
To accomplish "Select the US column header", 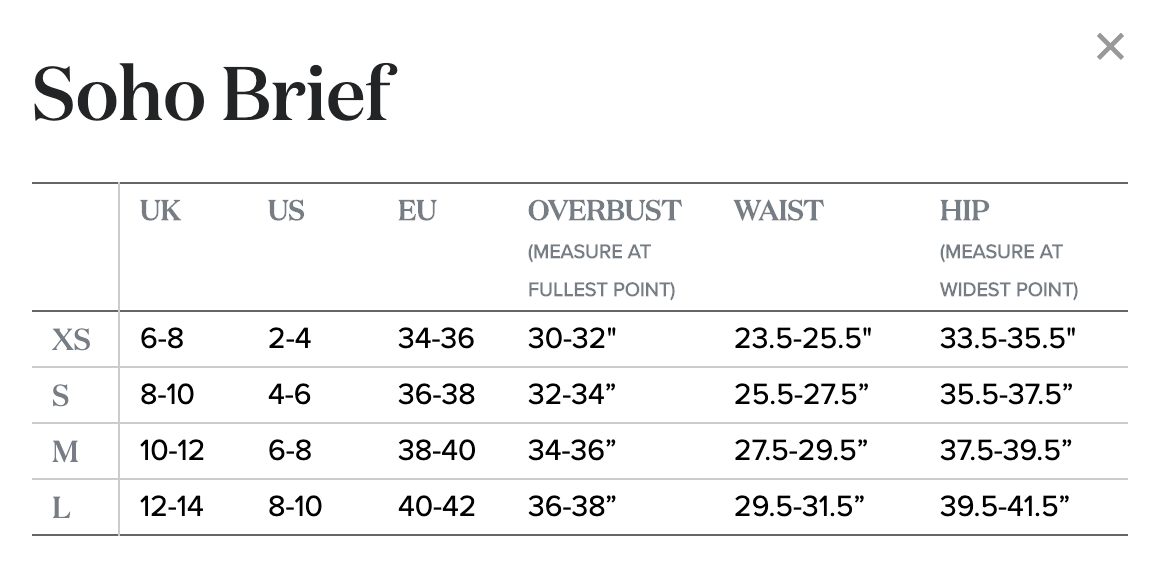I will coord(287,211).
